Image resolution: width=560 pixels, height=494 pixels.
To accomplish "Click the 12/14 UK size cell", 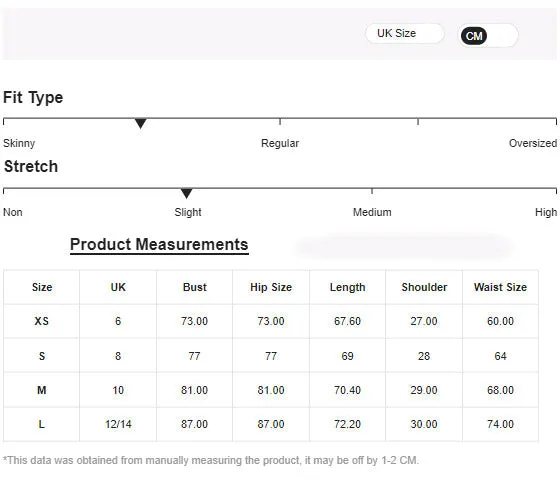I will (x=118, y=424).
